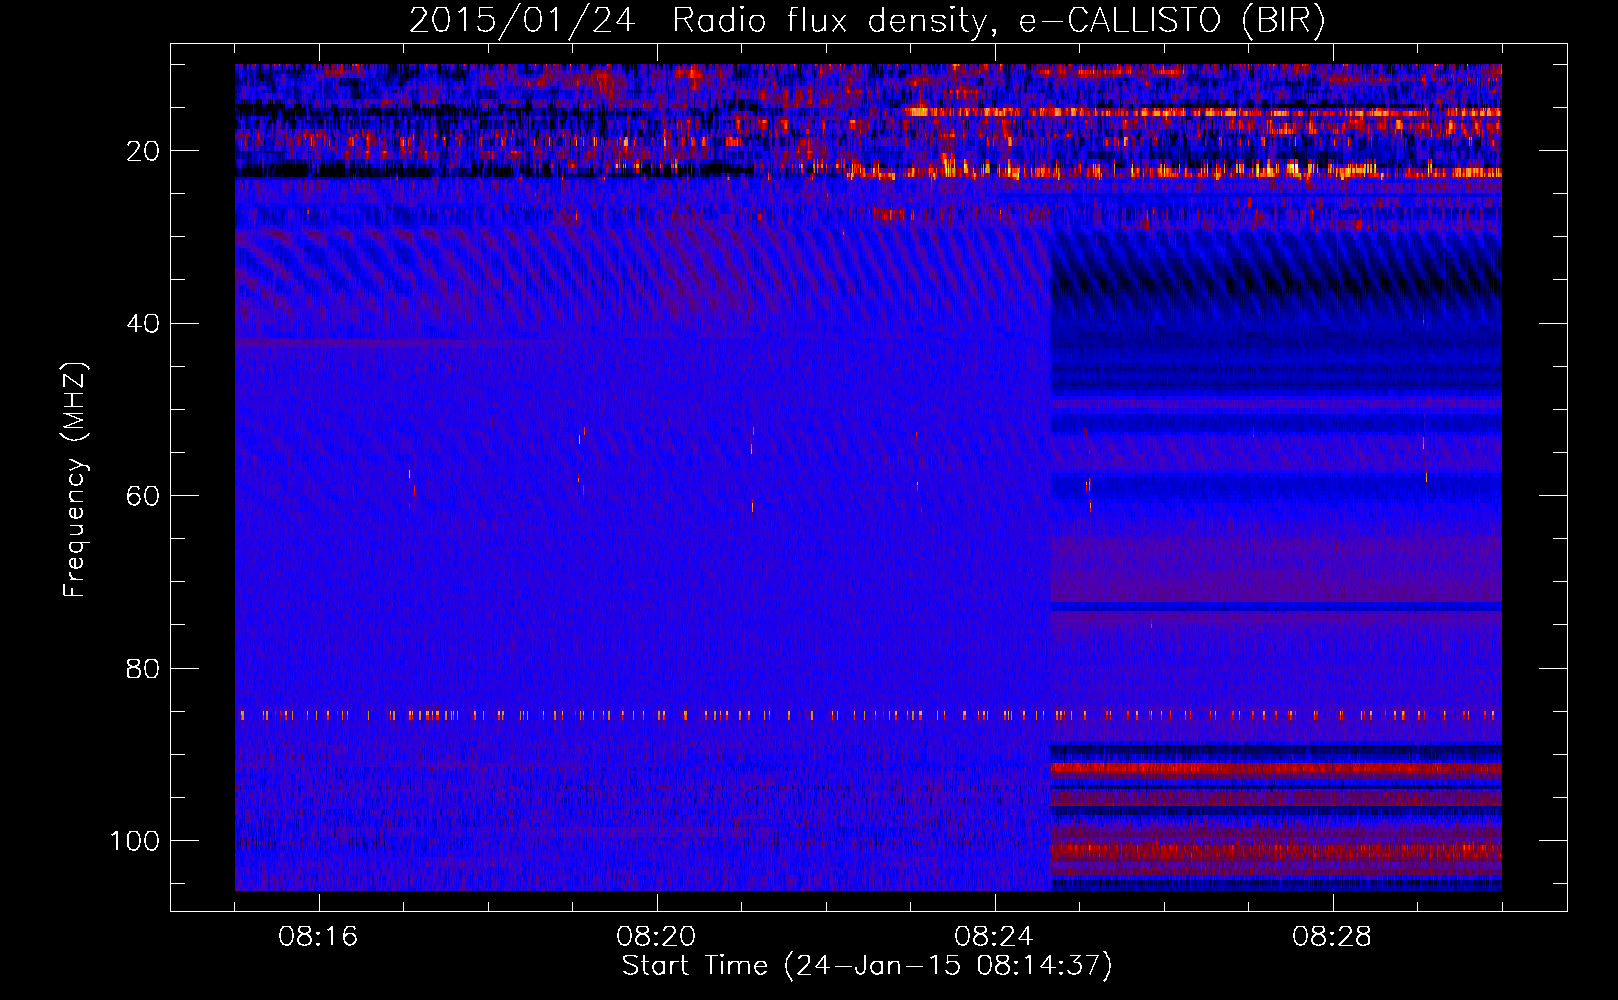Click the 08:28 time tick label
This screenshot has height=1000, width=1618.
point(1332,937)
